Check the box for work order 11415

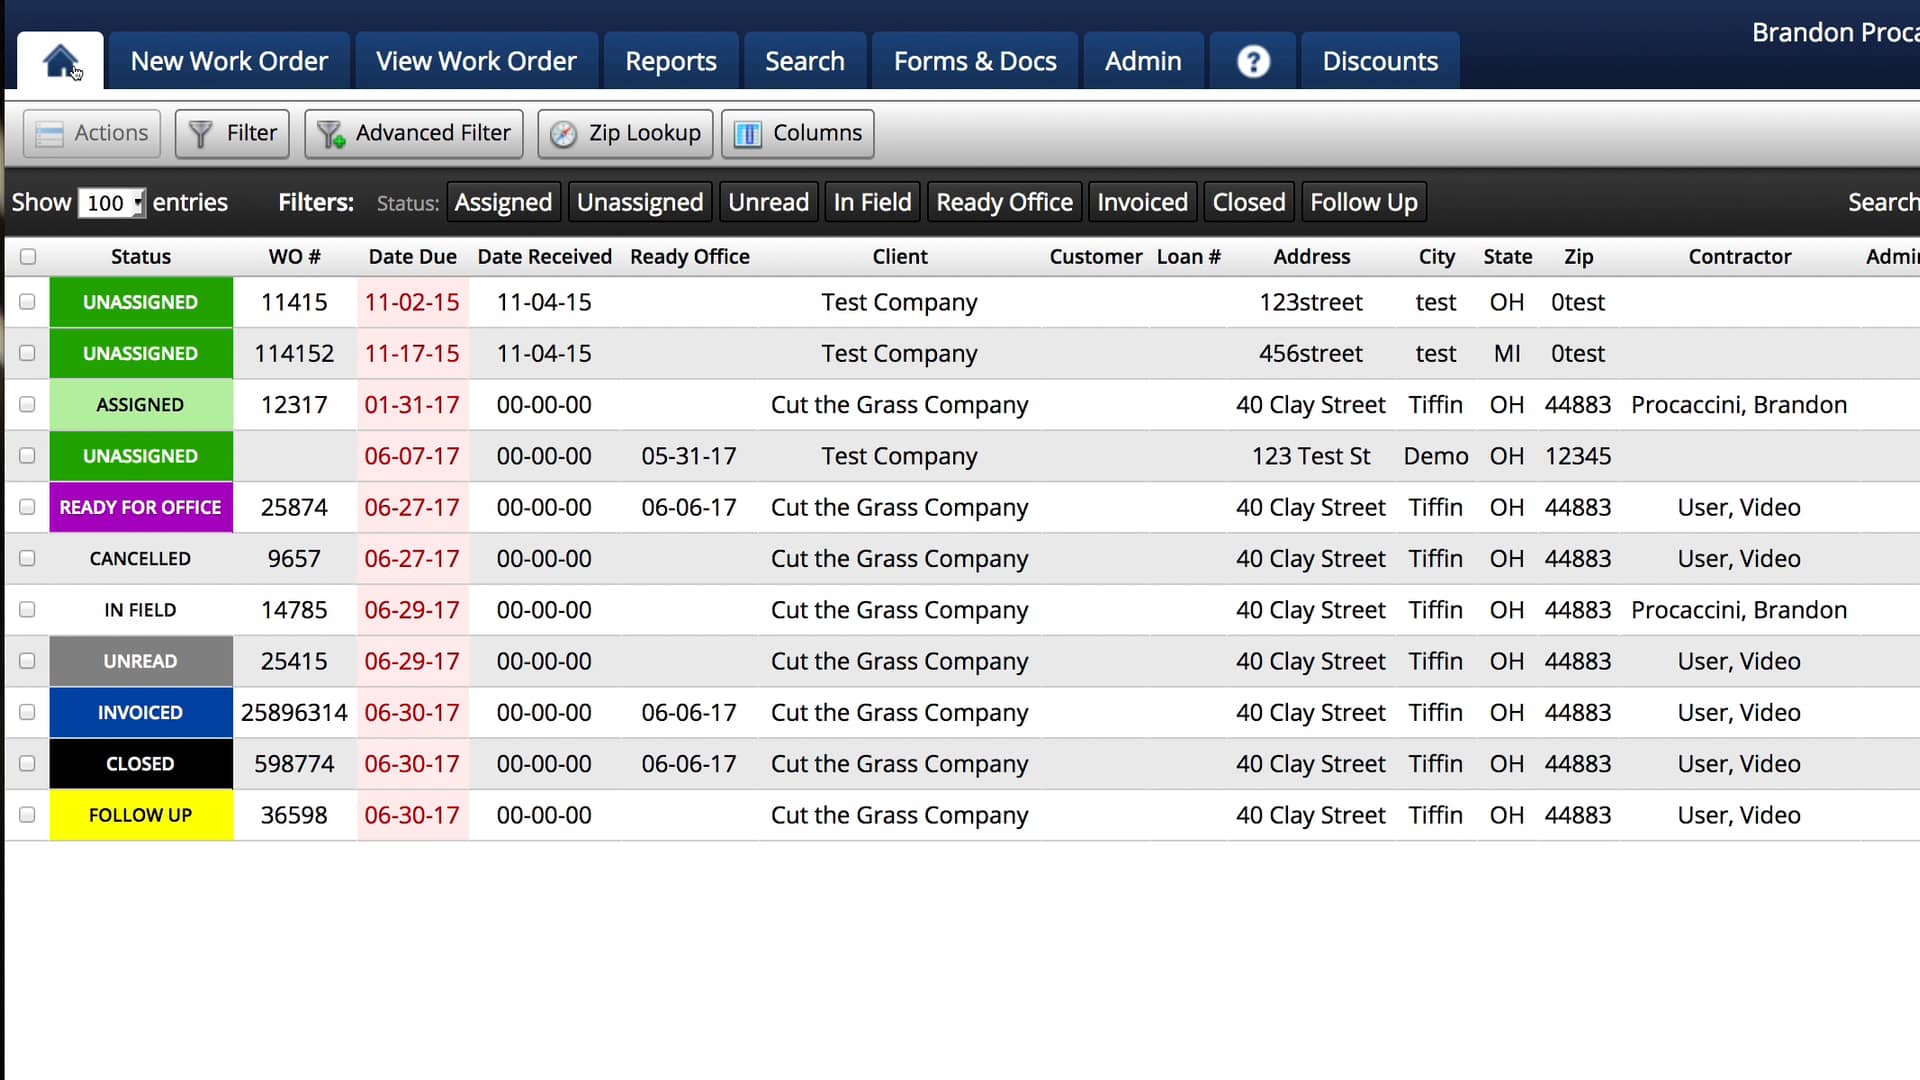click(27, 302)
